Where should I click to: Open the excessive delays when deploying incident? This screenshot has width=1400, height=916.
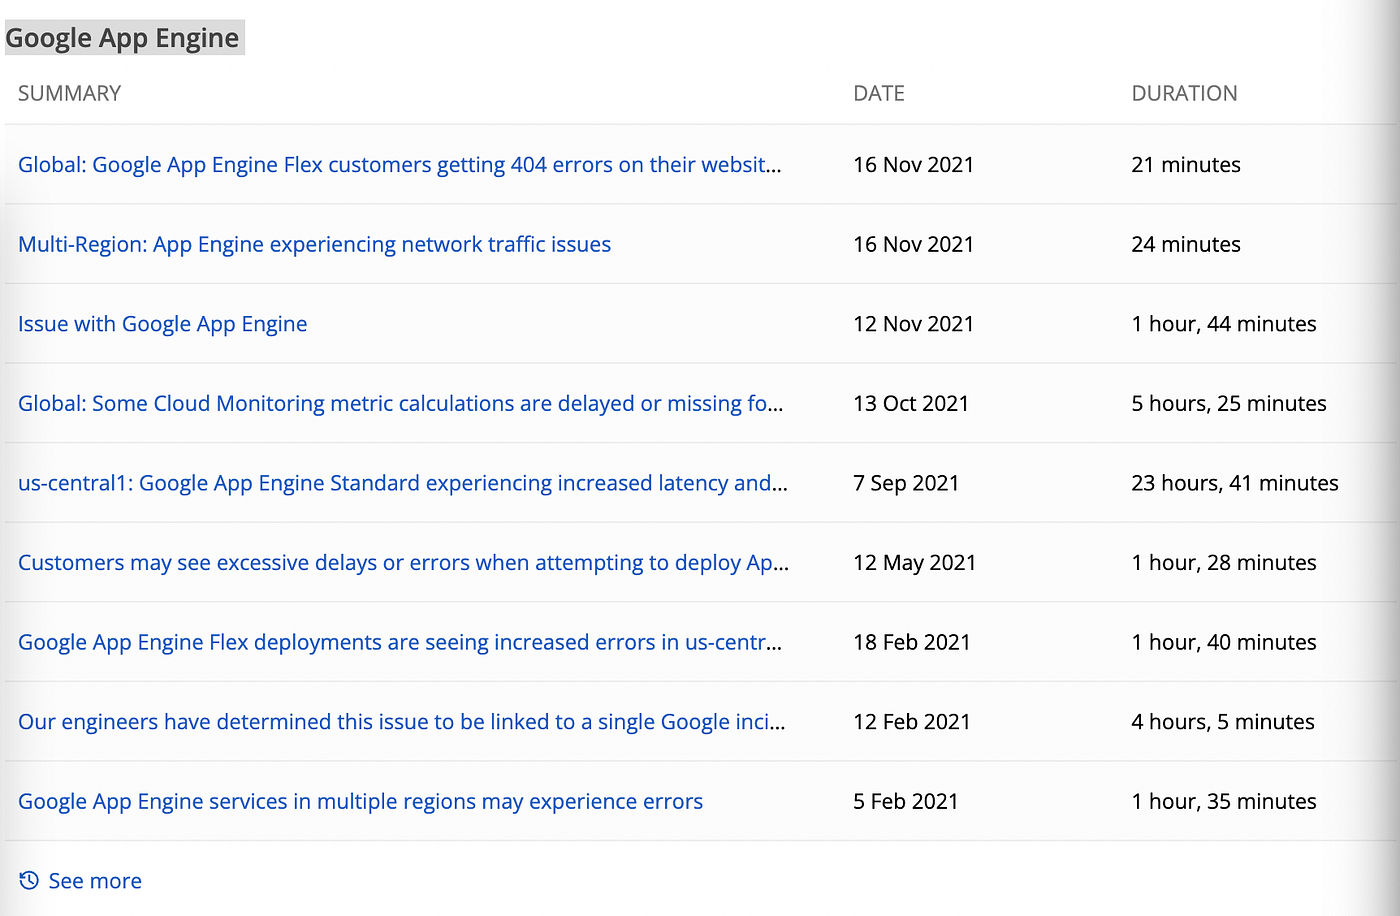(x=403, y=562)
